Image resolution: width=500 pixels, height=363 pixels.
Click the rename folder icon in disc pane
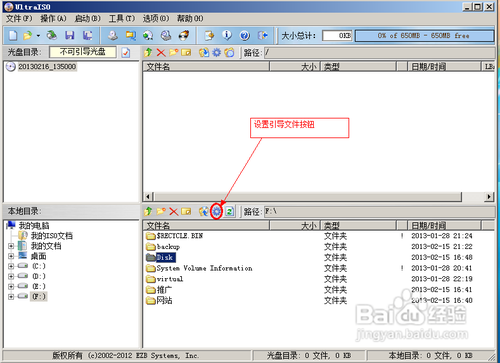[186, 52]
